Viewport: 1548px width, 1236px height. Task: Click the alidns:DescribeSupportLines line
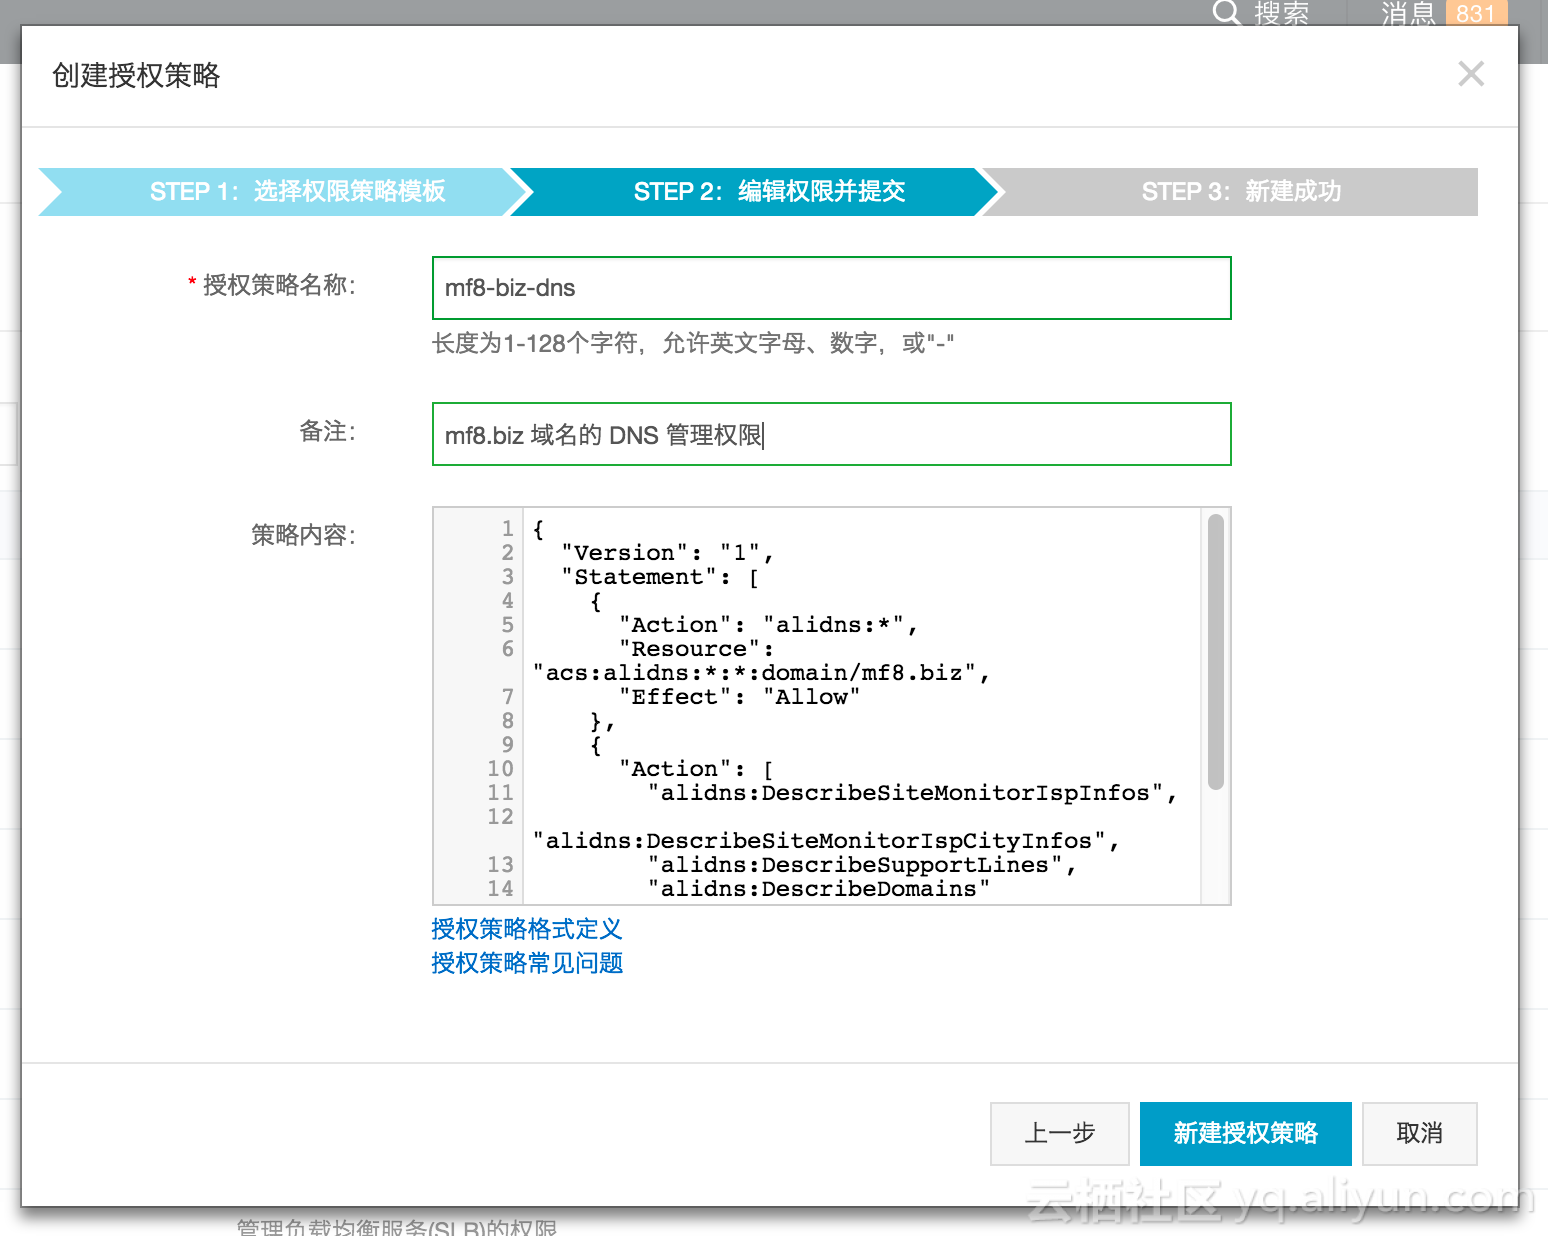862,865
